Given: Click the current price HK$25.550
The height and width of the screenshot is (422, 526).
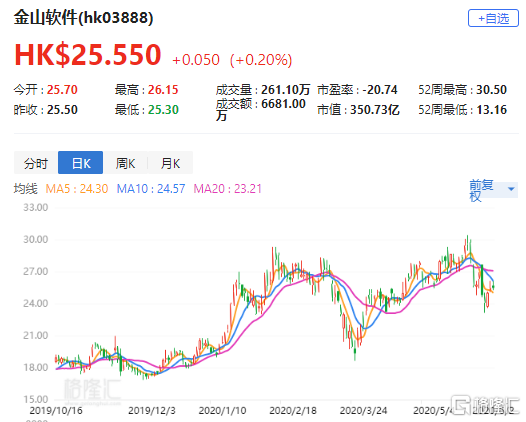Looking at the screenshot, I should pyautogui.click(x=88, y=54).
